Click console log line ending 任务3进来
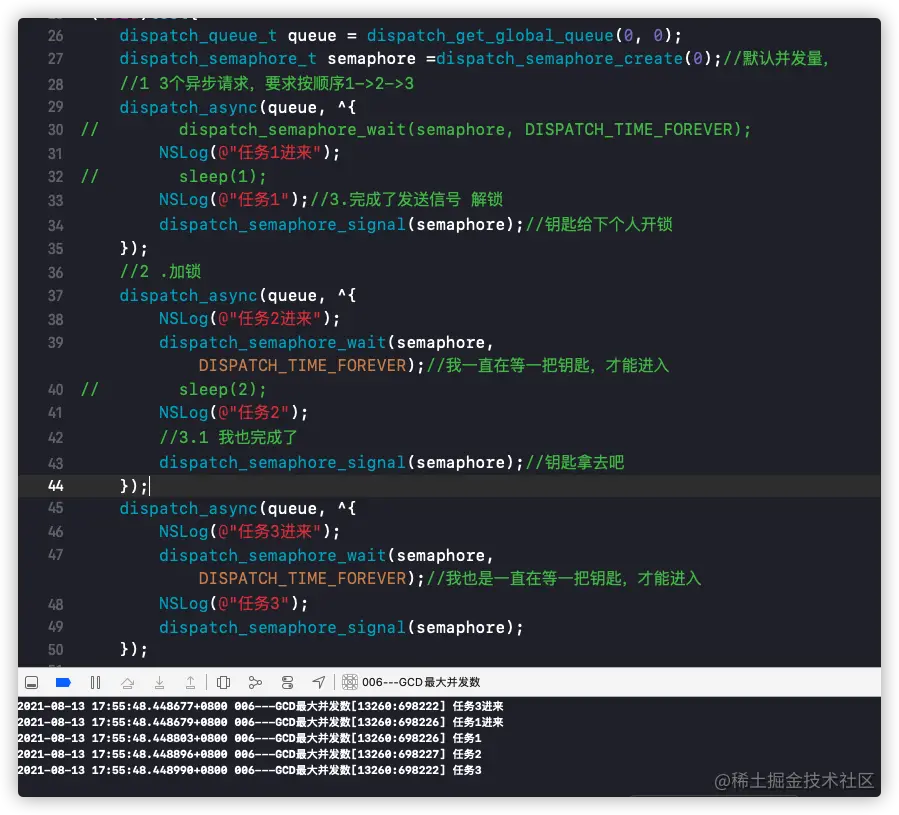 (x=260, y=706)
